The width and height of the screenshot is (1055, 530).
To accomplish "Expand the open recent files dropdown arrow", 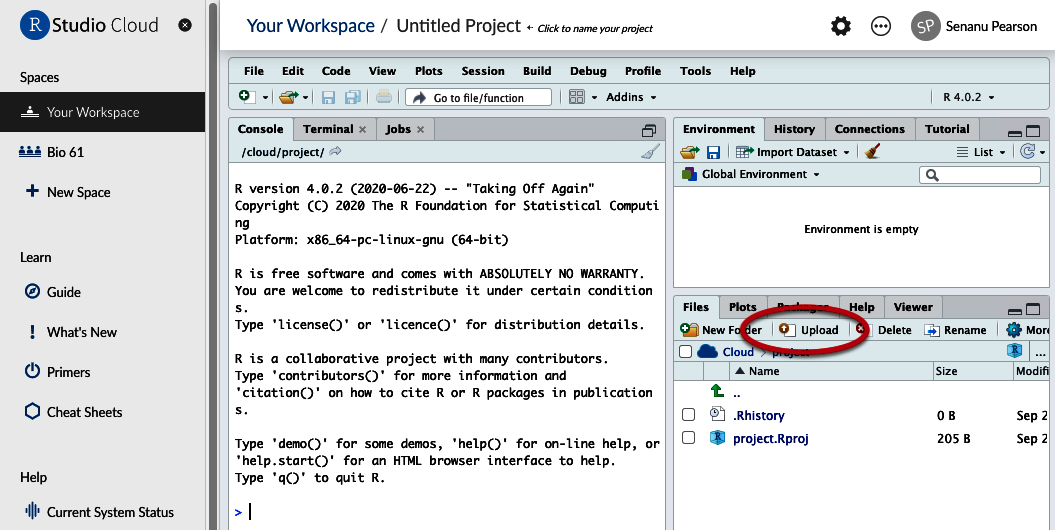I will pyautogui.click(x=305, y=98).
